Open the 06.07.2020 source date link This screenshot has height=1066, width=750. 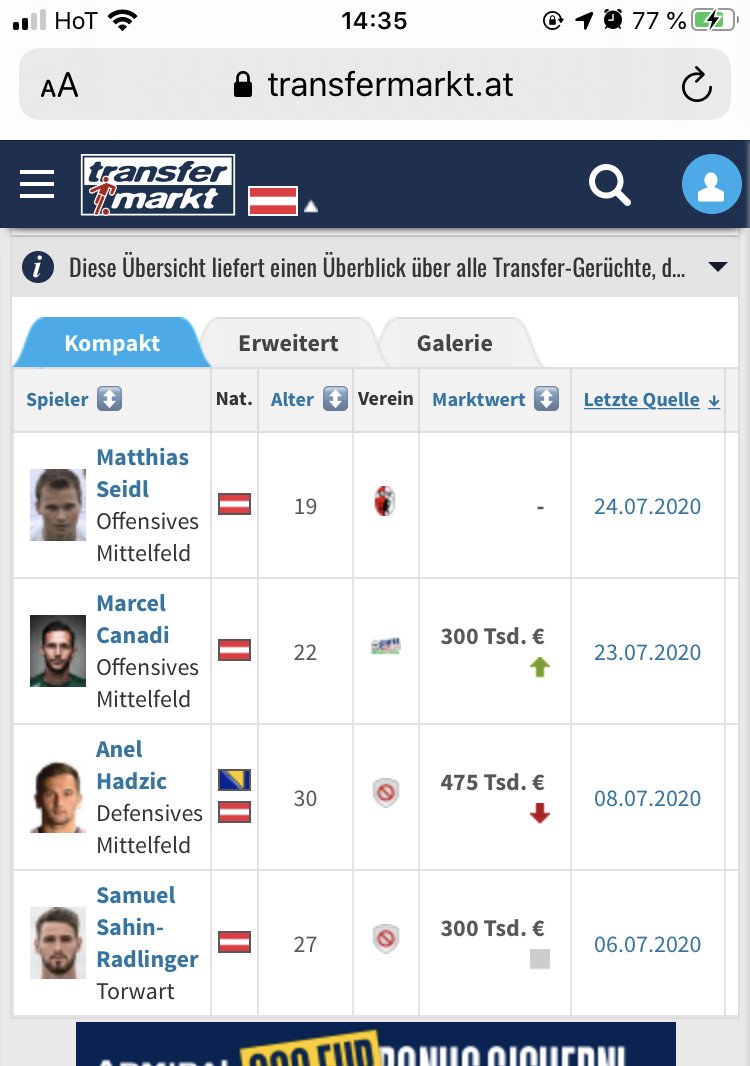click(647, 944)
